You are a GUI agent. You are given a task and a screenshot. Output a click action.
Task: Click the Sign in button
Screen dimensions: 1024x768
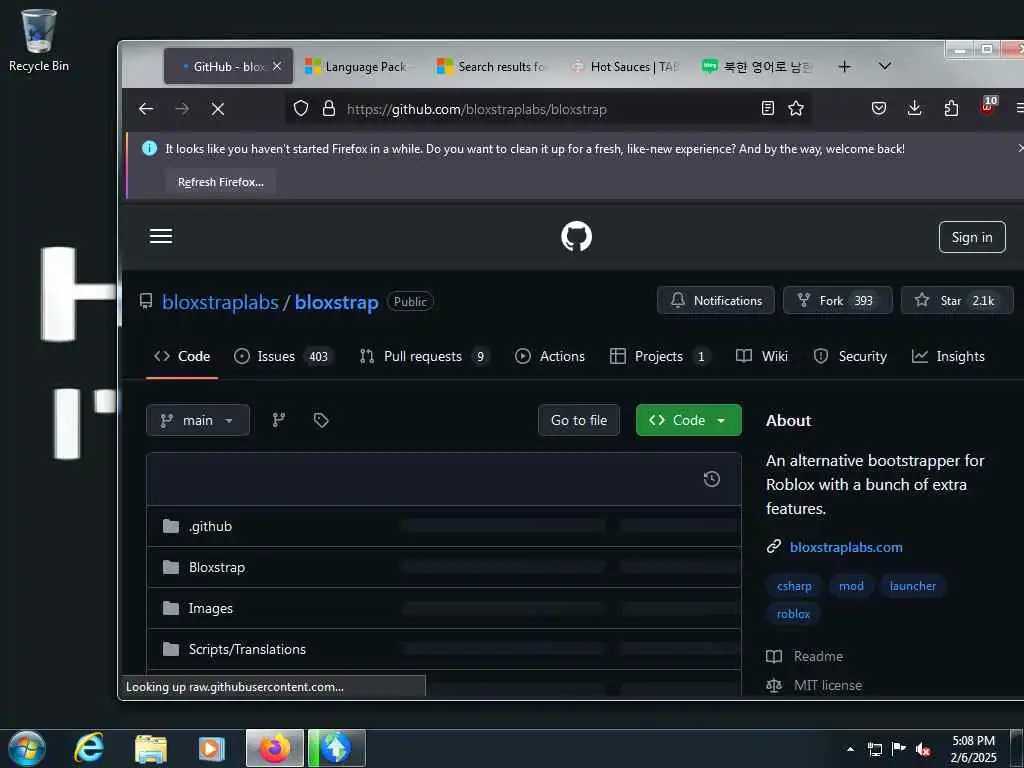(972, 238)
